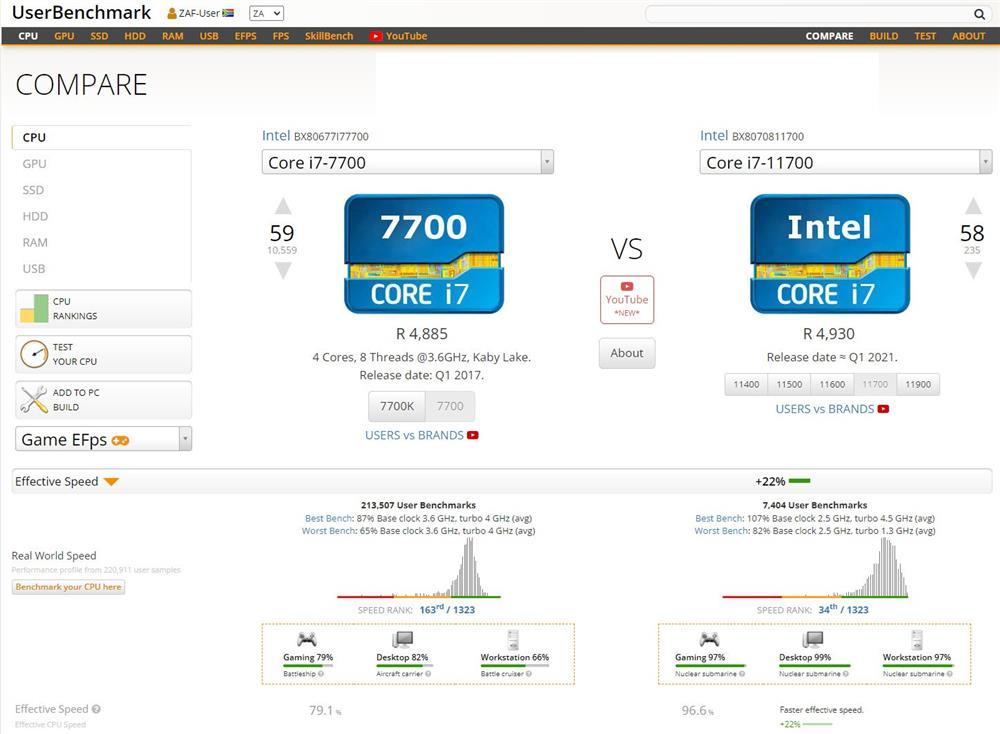1000x734 pixels.
Task: Click the Gaming 79% gamepad icon
Action: point(307,639)
